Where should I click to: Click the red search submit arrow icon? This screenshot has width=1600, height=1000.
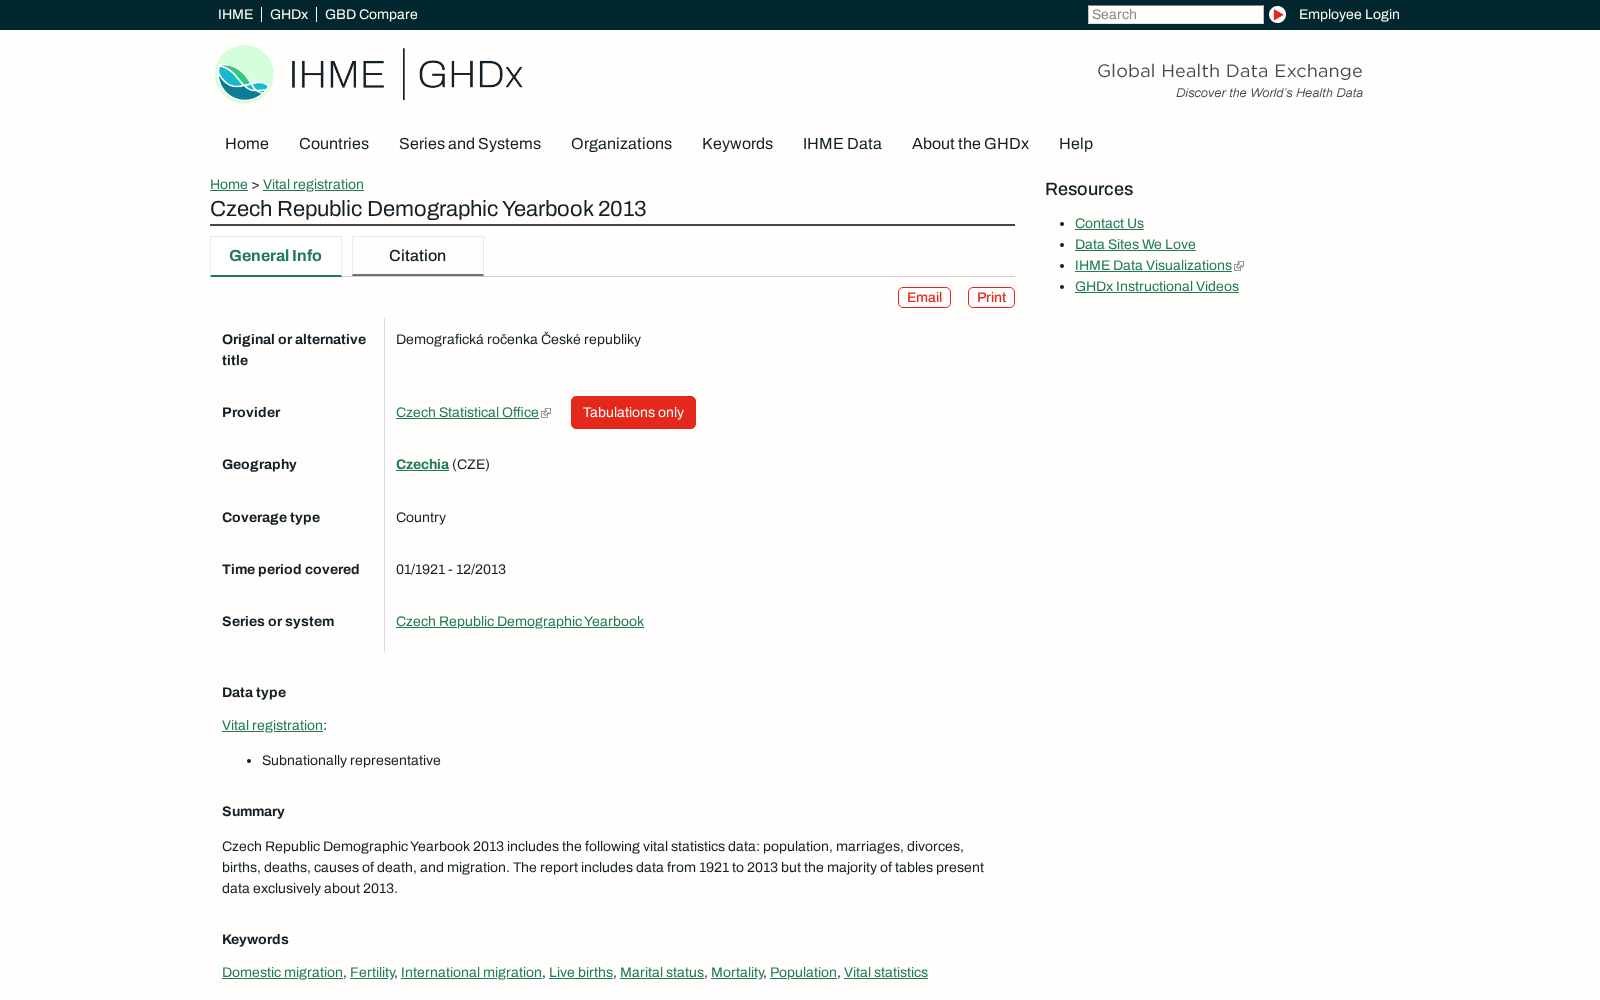pyautogui.click(x=1277, y=14)
